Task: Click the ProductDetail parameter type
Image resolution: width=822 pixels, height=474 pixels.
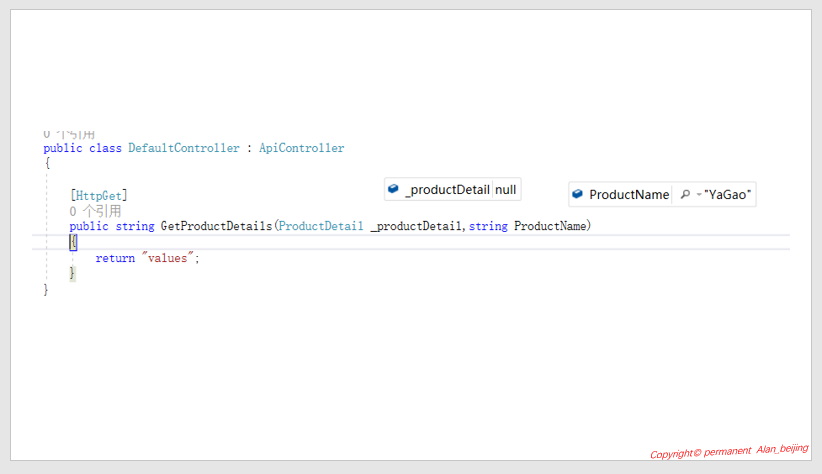Action: click(x=321, y=226)
